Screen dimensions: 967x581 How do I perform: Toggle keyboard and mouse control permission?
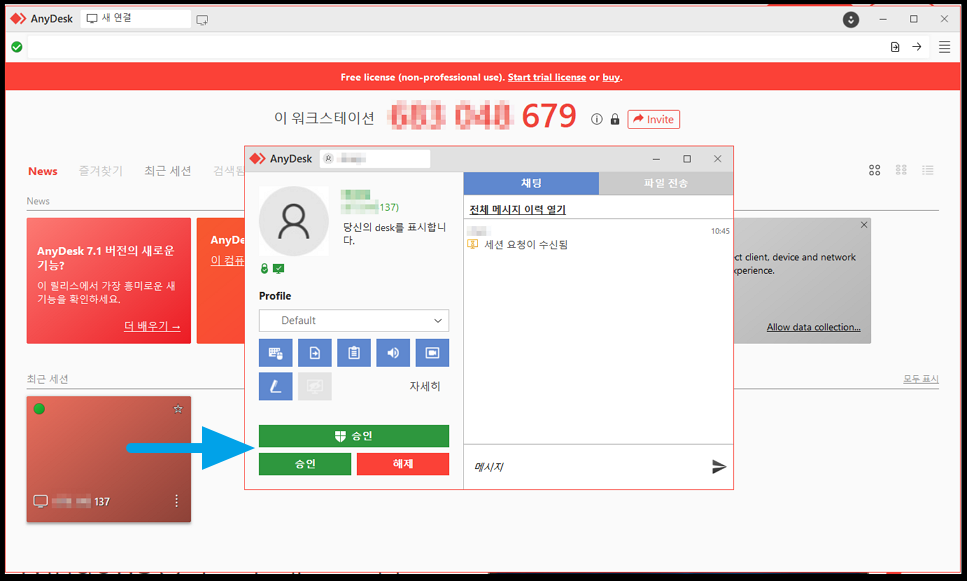(276, 353)
